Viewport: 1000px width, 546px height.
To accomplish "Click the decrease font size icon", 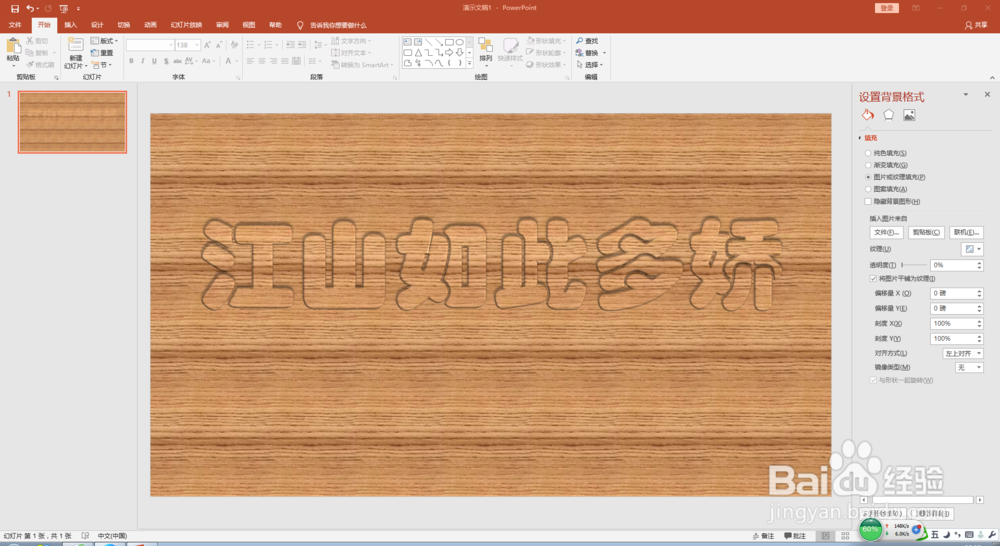I will coord(219,45).
